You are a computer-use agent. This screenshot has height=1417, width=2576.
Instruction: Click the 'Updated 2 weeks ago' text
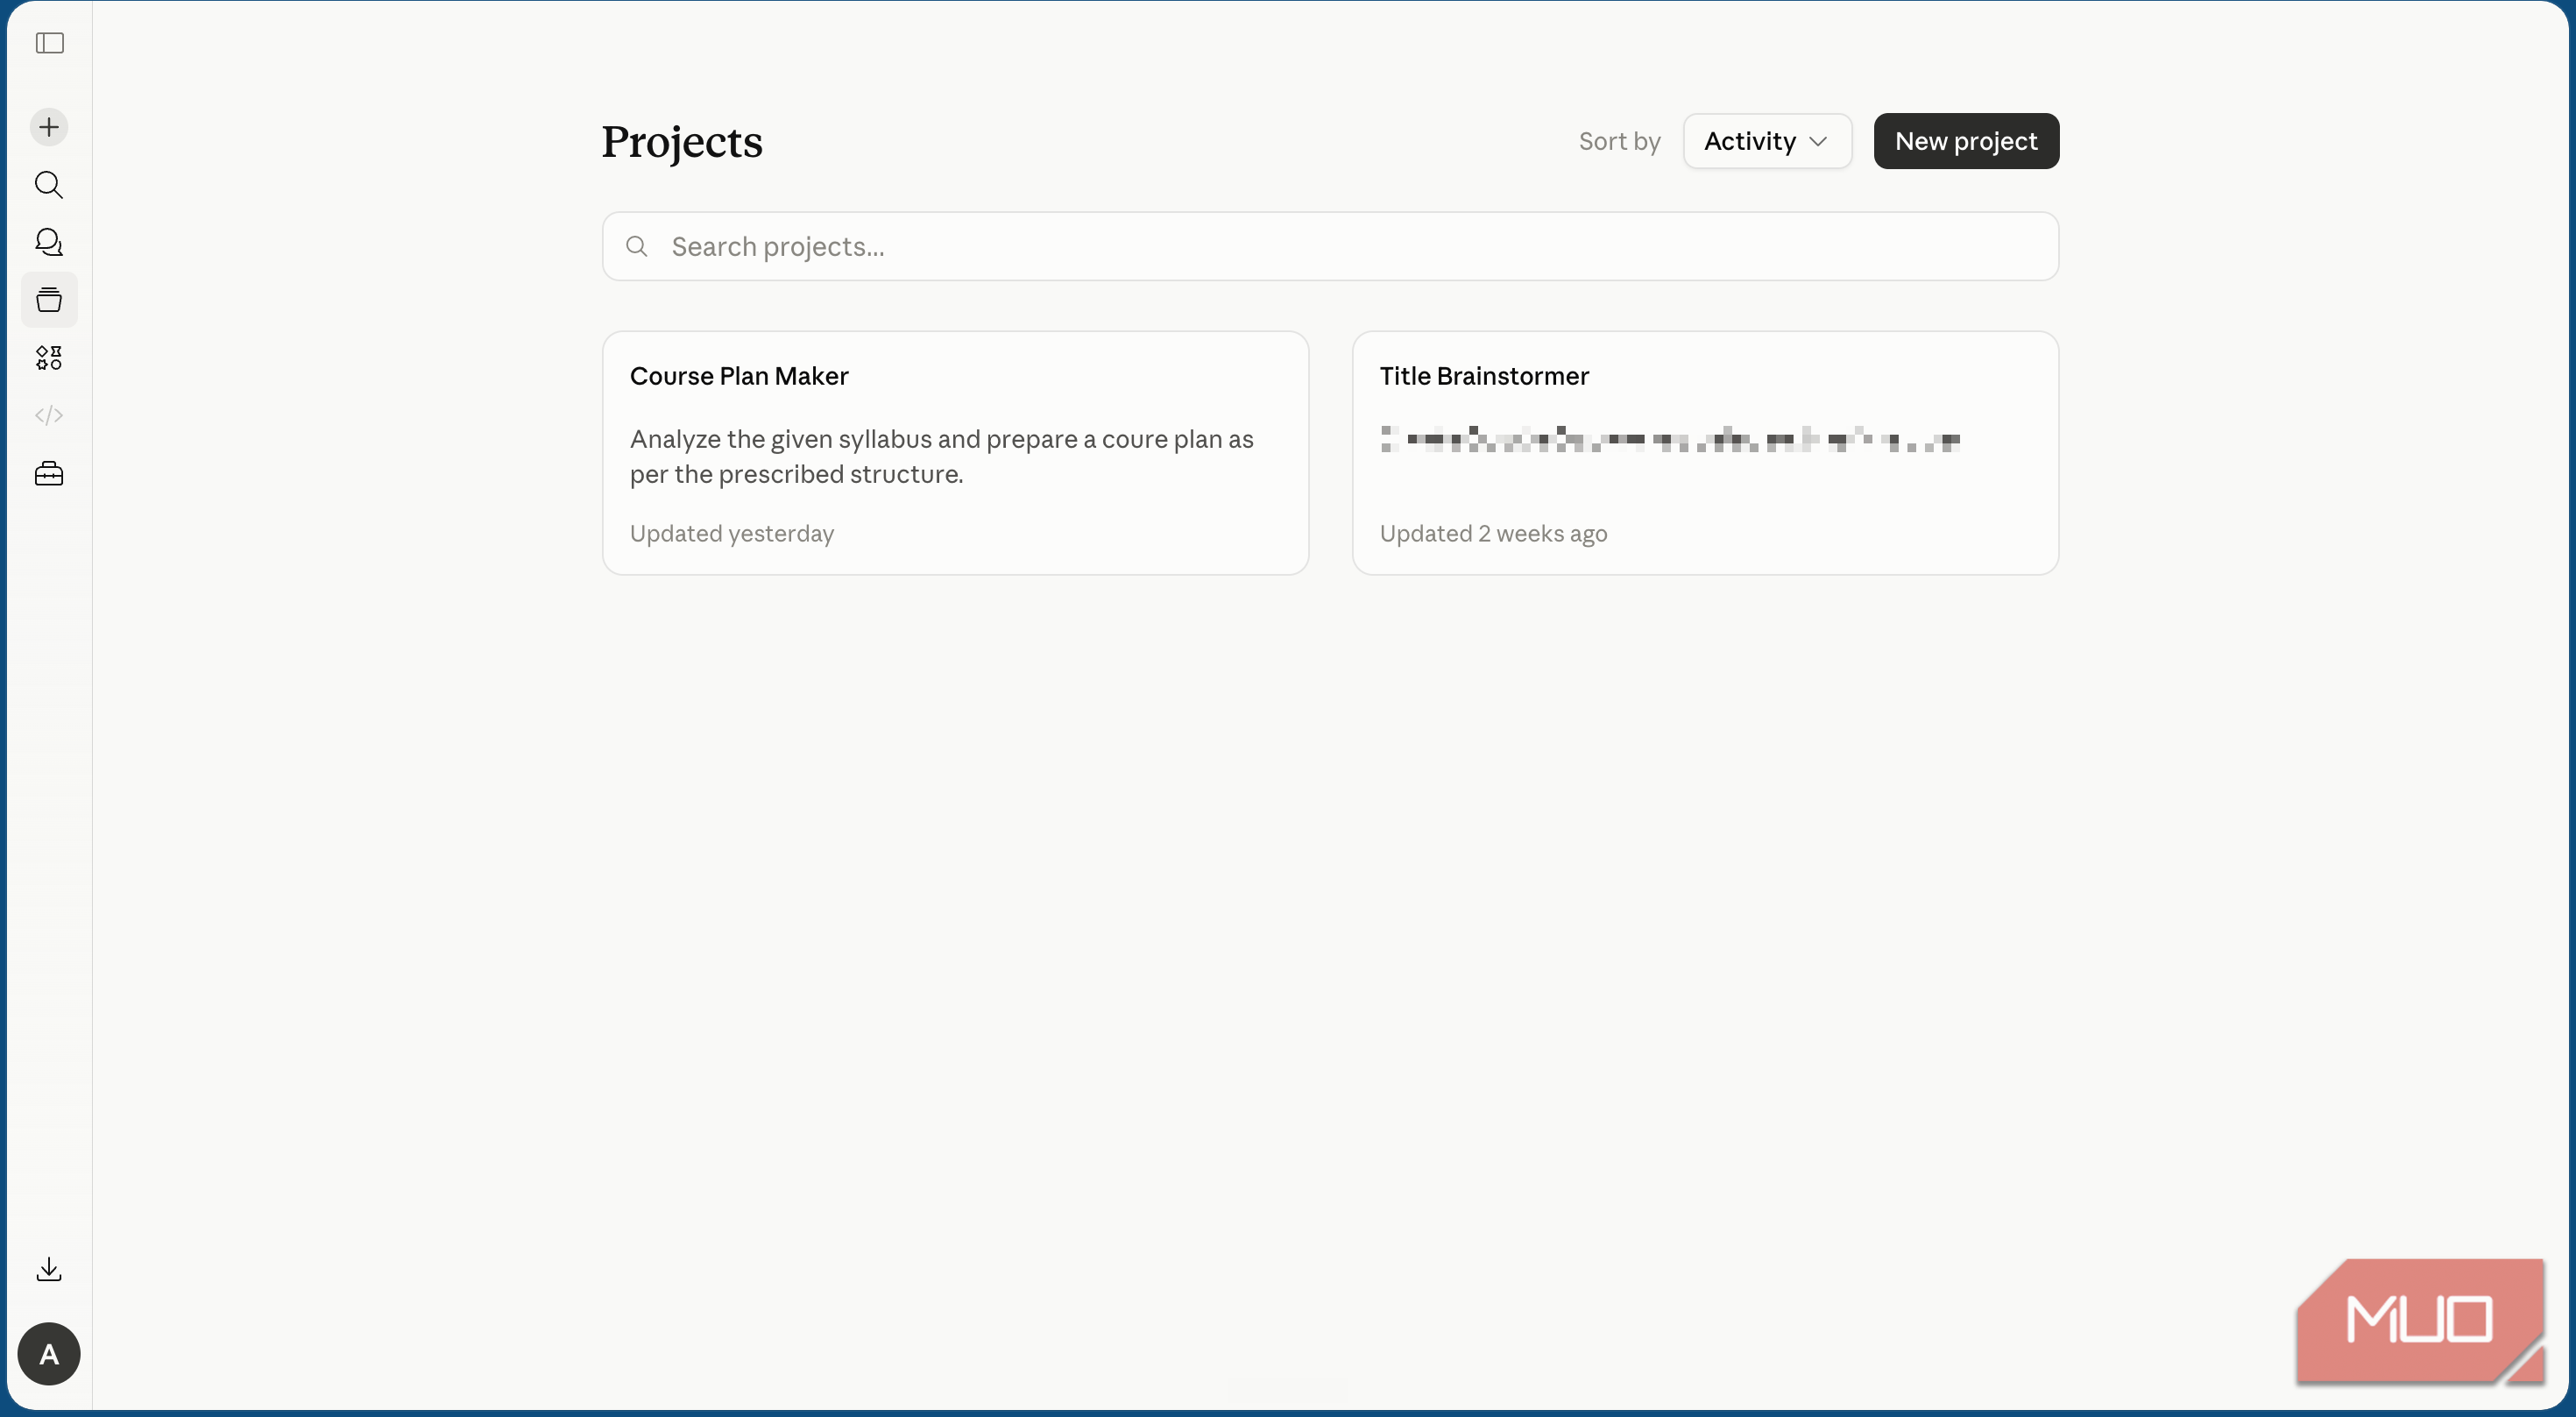click(1493, 534)
